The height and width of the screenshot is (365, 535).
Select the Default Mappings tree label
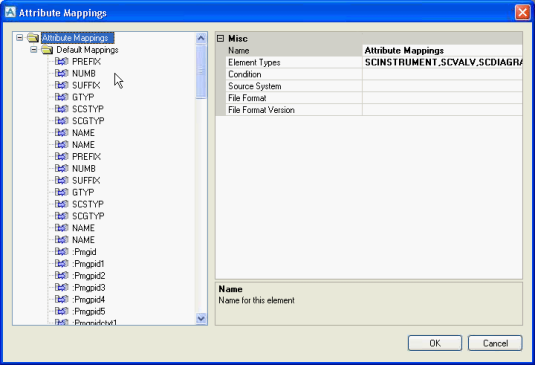click(87, 50)
